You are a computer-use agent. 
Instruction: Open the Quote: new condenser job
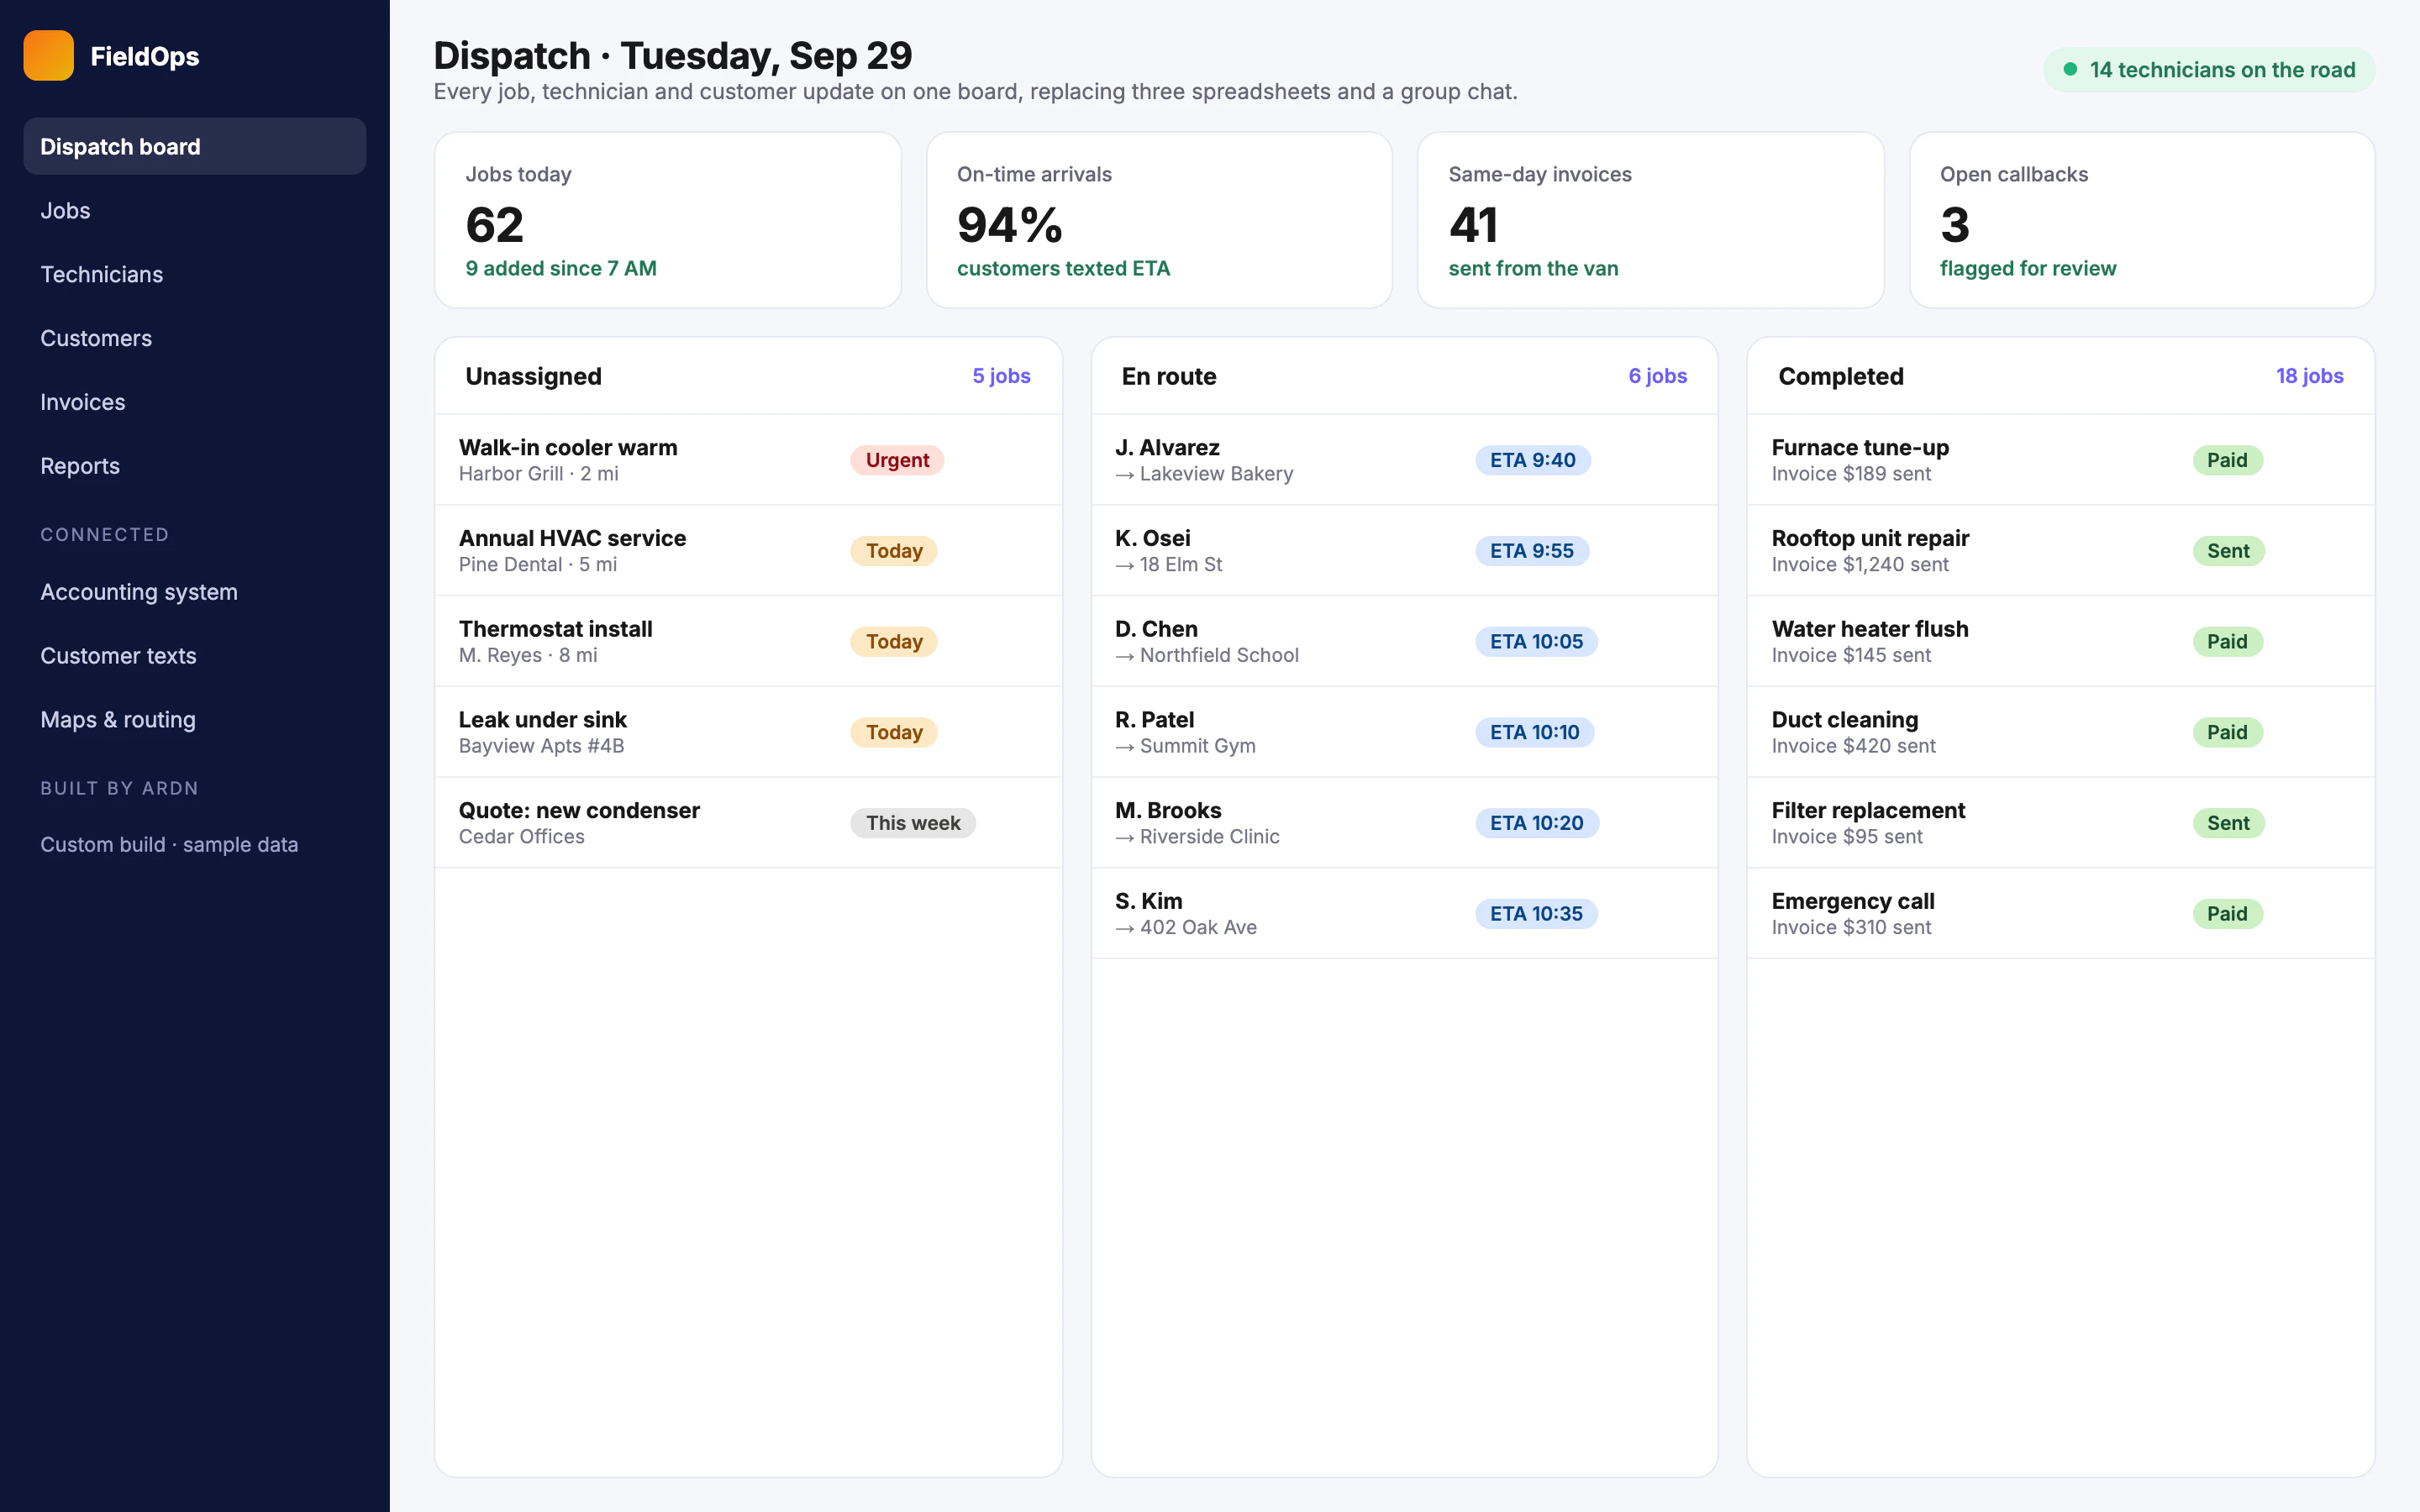coord(748,823)
